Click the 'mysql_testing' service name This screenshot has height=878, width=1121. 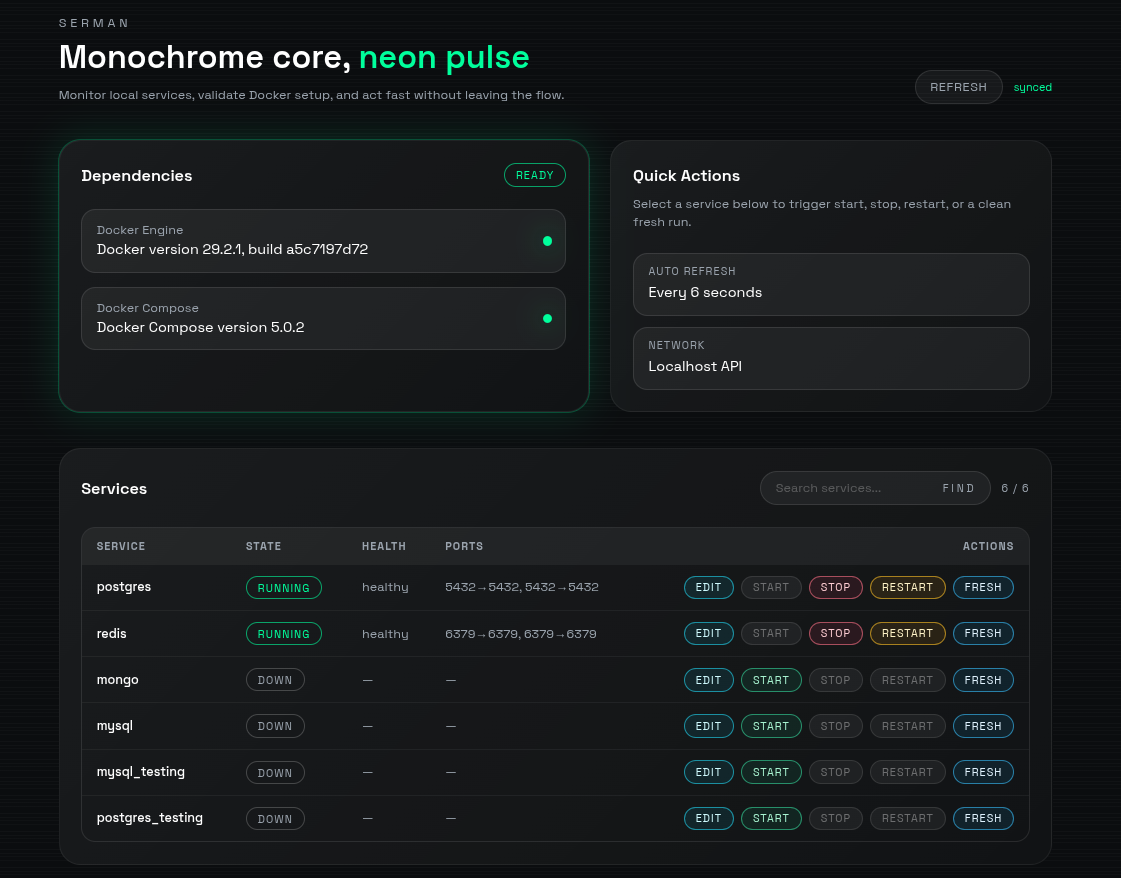click(141, 772)
